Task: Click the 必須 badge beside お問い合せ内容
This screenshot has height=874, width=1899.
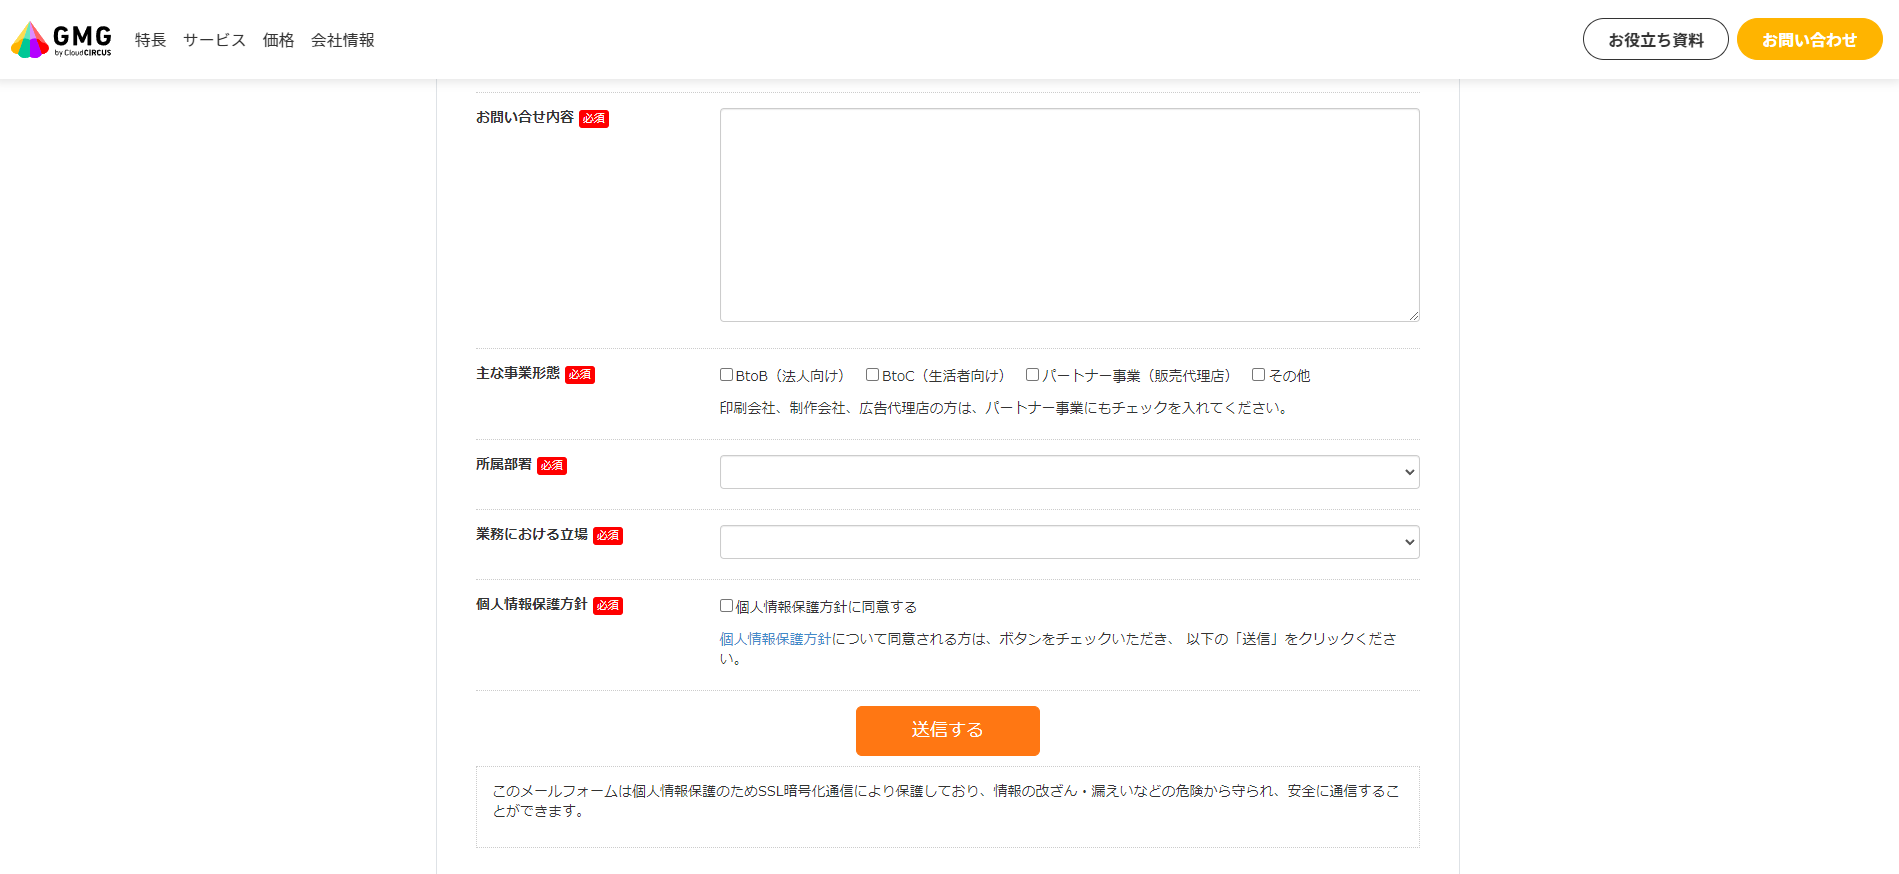Action: point(594,119)
